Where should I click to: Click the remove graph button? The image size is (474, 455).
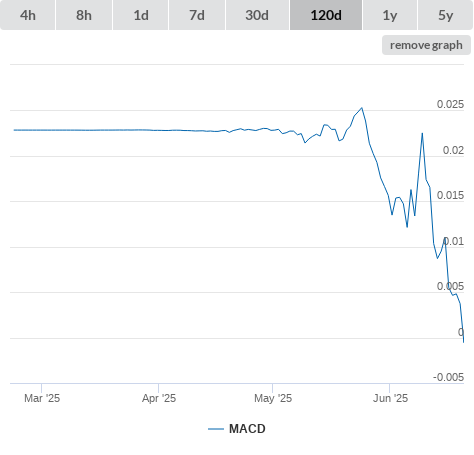(426, 45)
